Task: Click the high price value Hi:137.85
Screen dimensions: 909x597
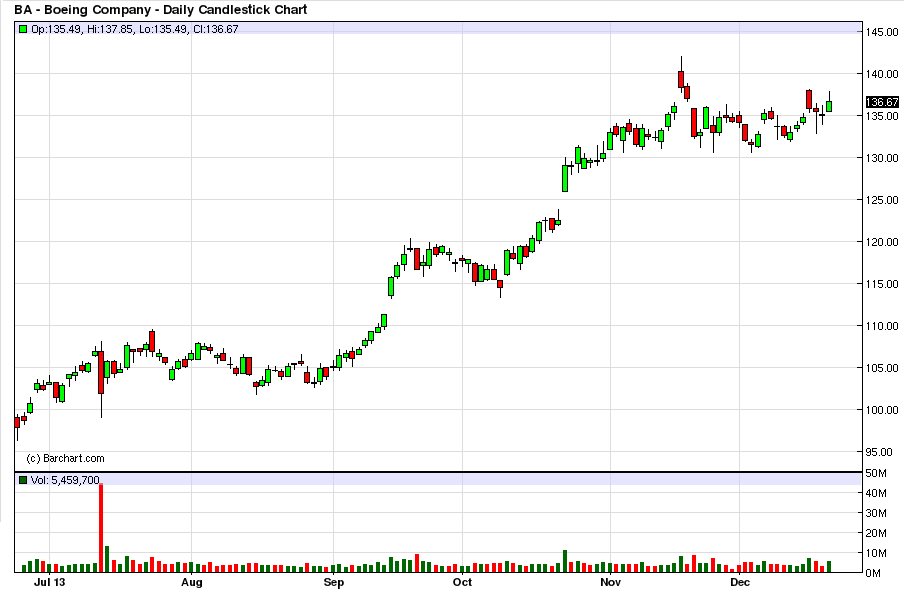Action: [x=110, y=29]
